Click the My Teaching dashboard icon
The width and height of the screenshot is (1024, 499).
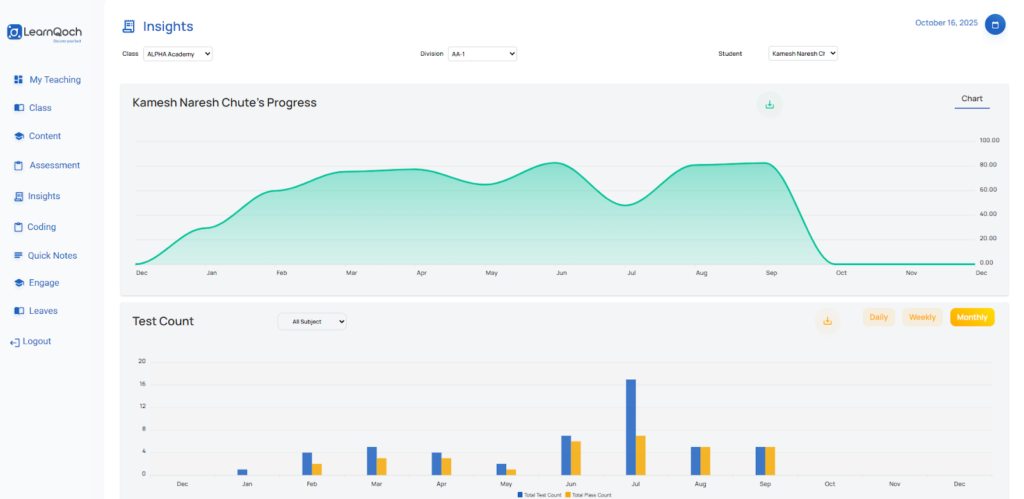click(18, 80)
